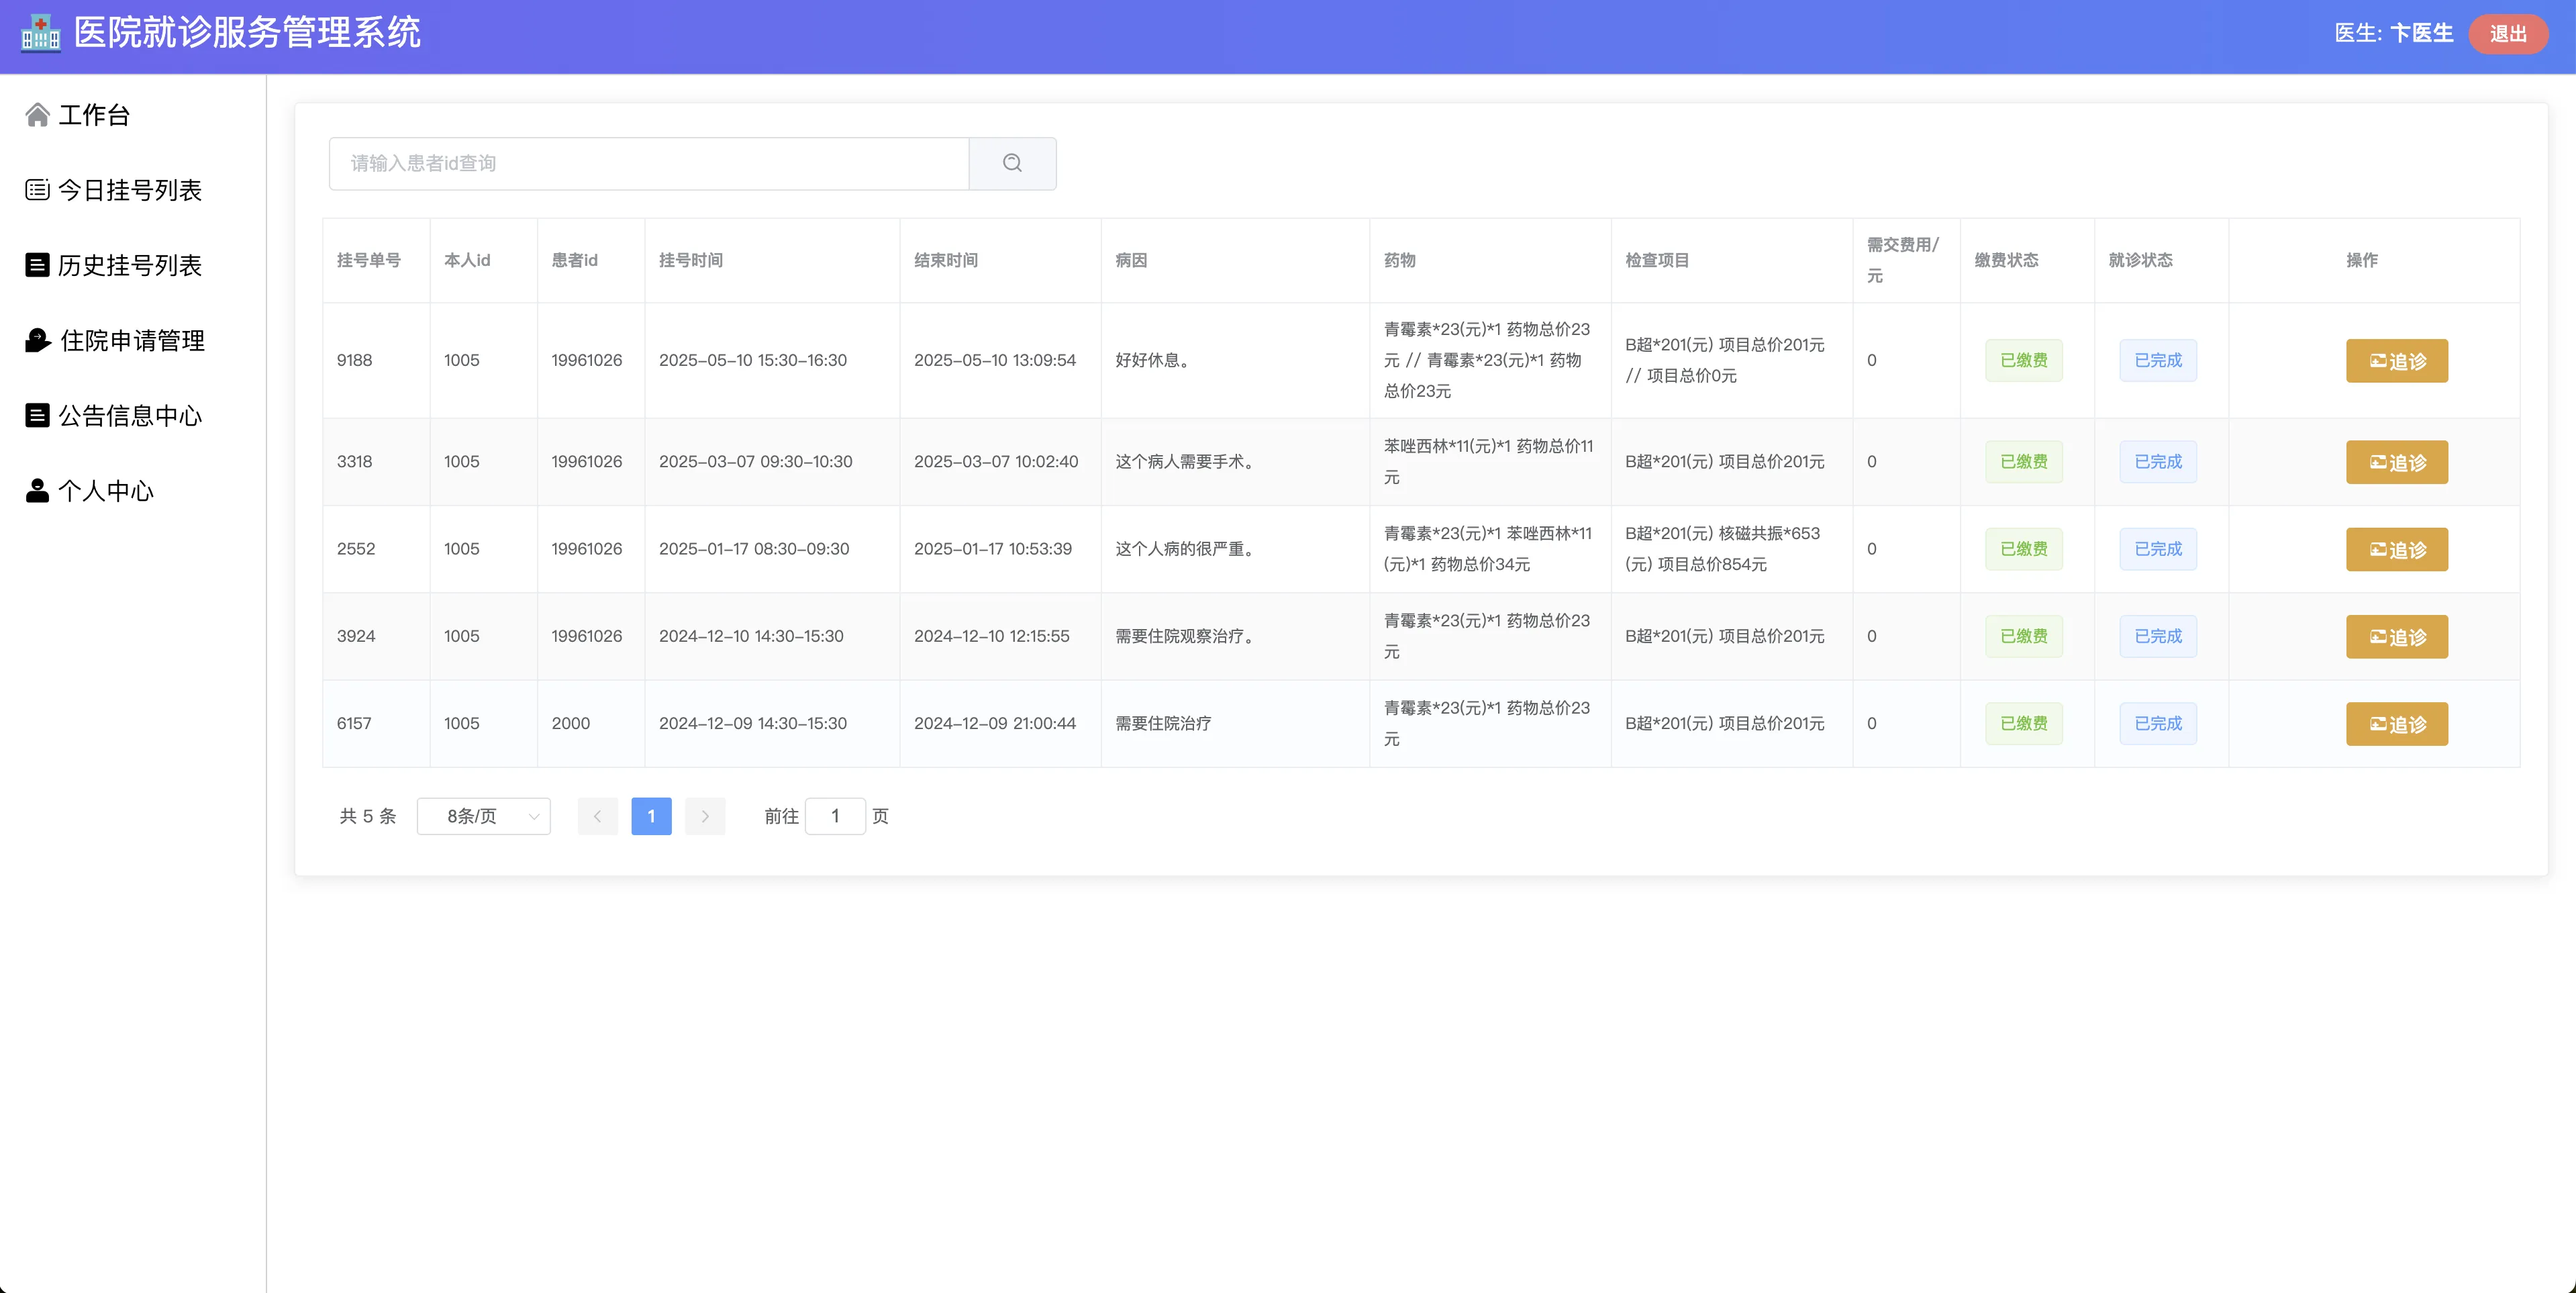Click the person icon beside 个人中心

[x=37, y=491]
